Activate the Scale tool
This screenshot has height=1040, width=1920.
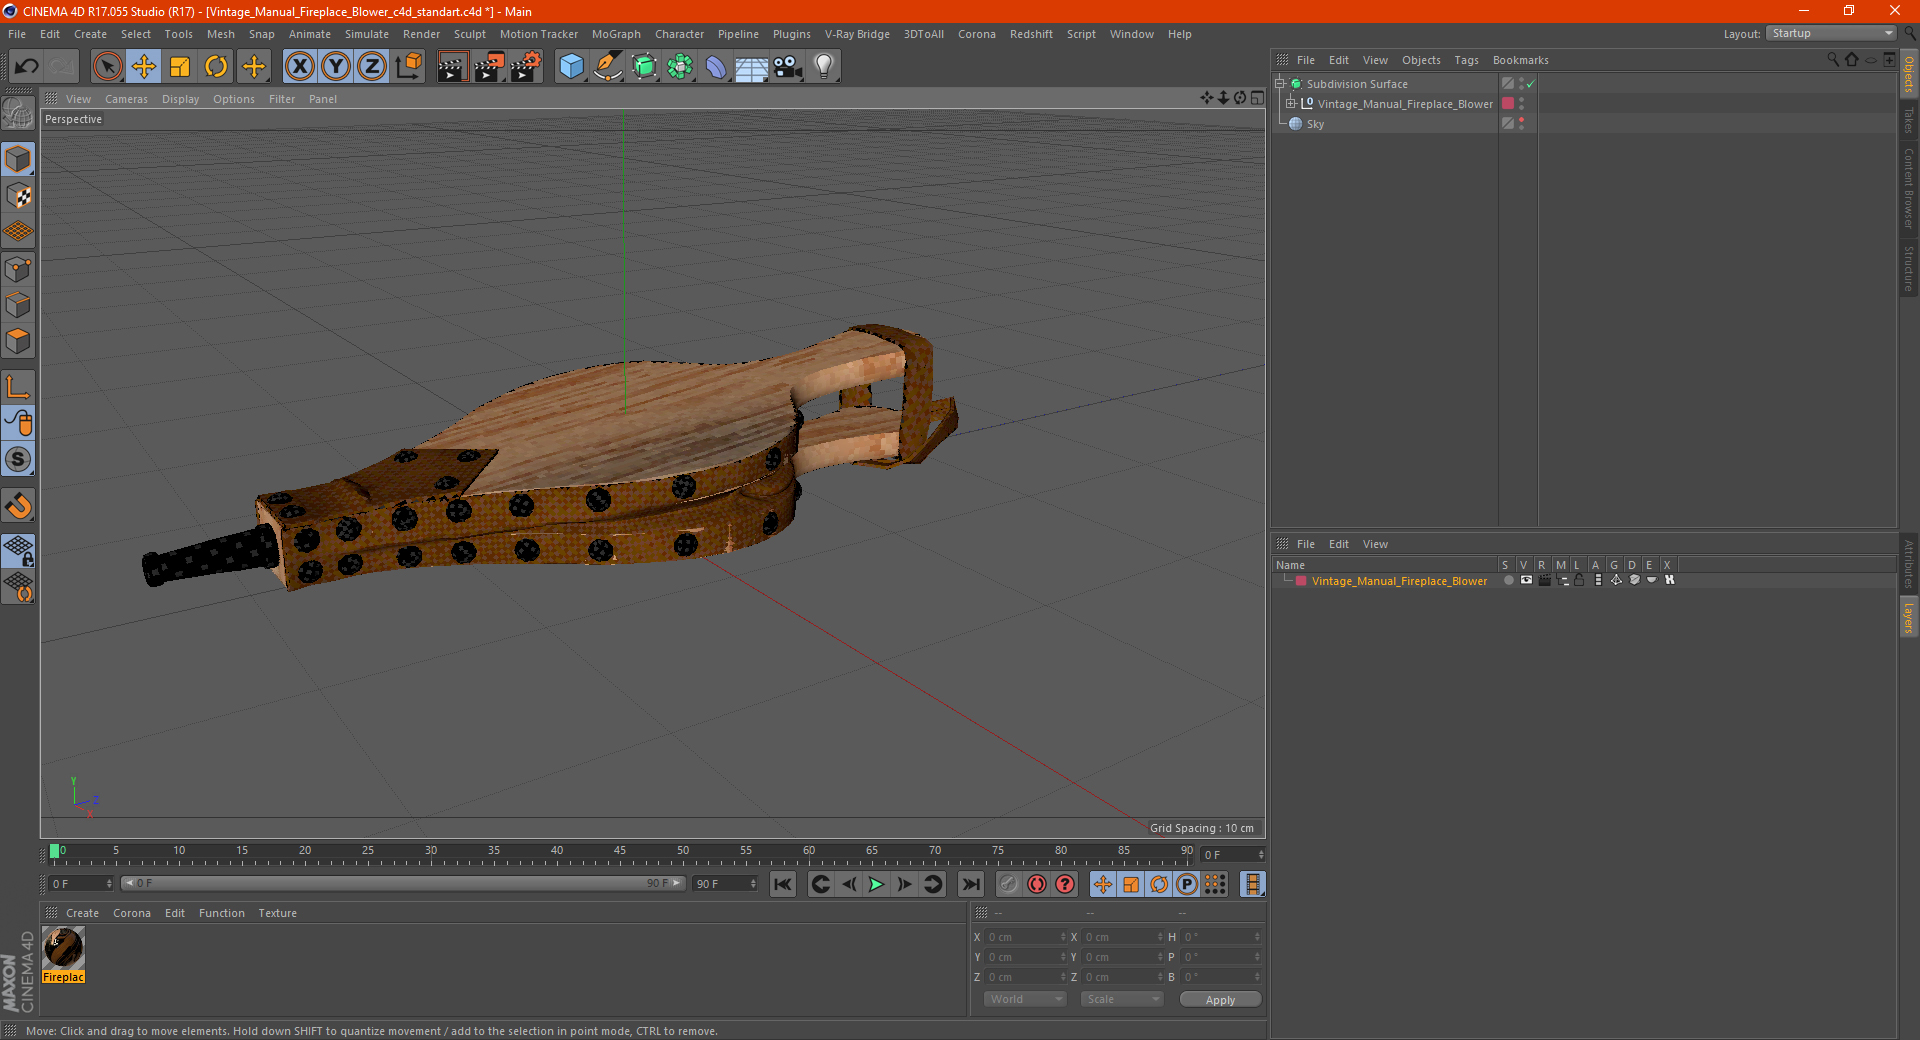coord(180,67)
